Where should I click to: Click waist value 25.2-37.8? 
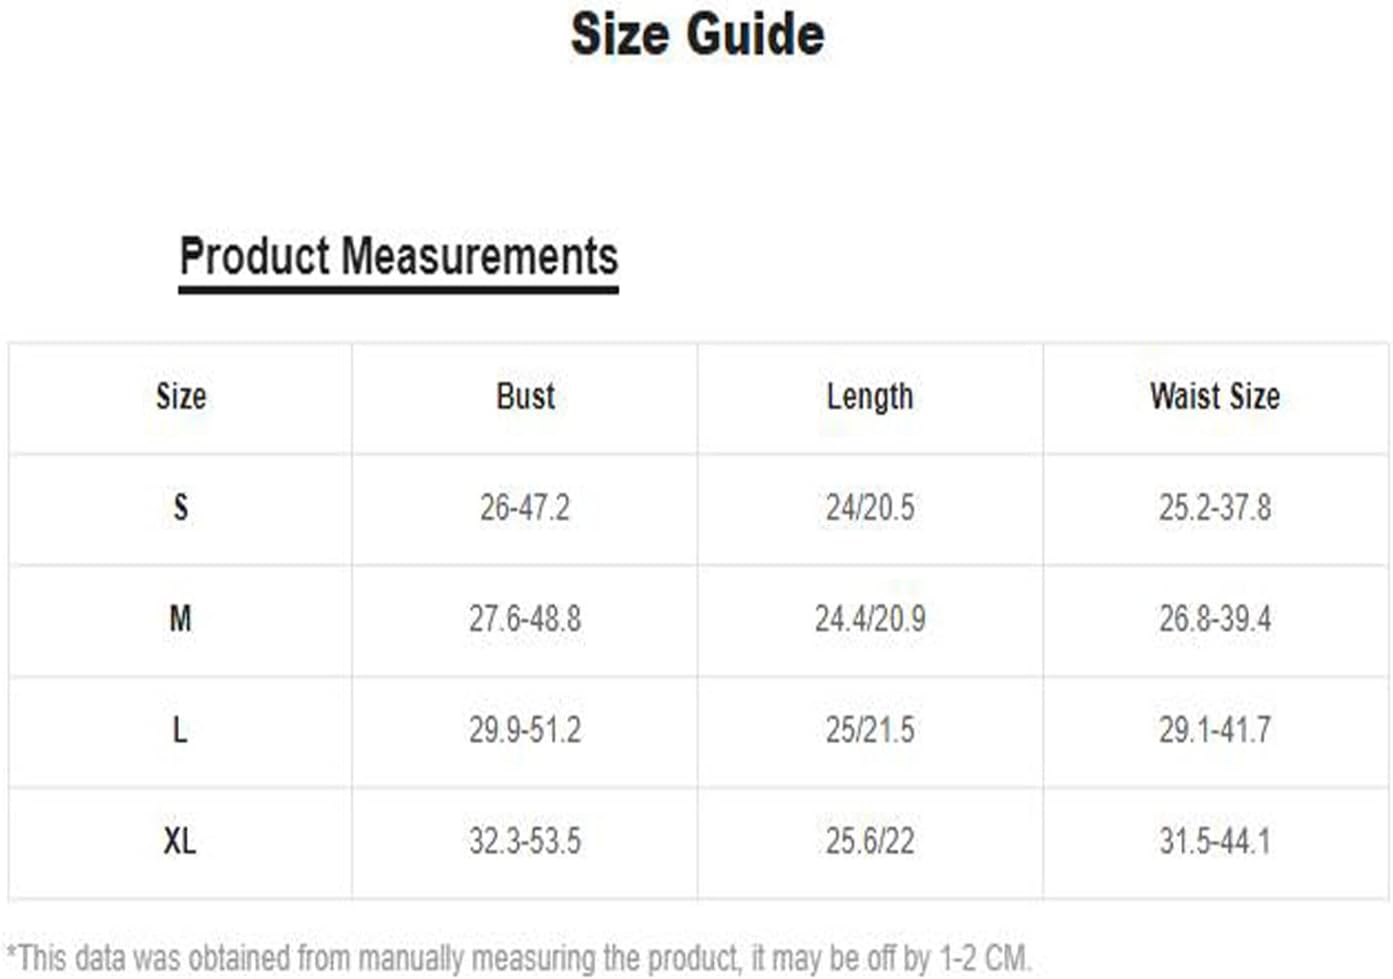click(x=1215, y=508)
